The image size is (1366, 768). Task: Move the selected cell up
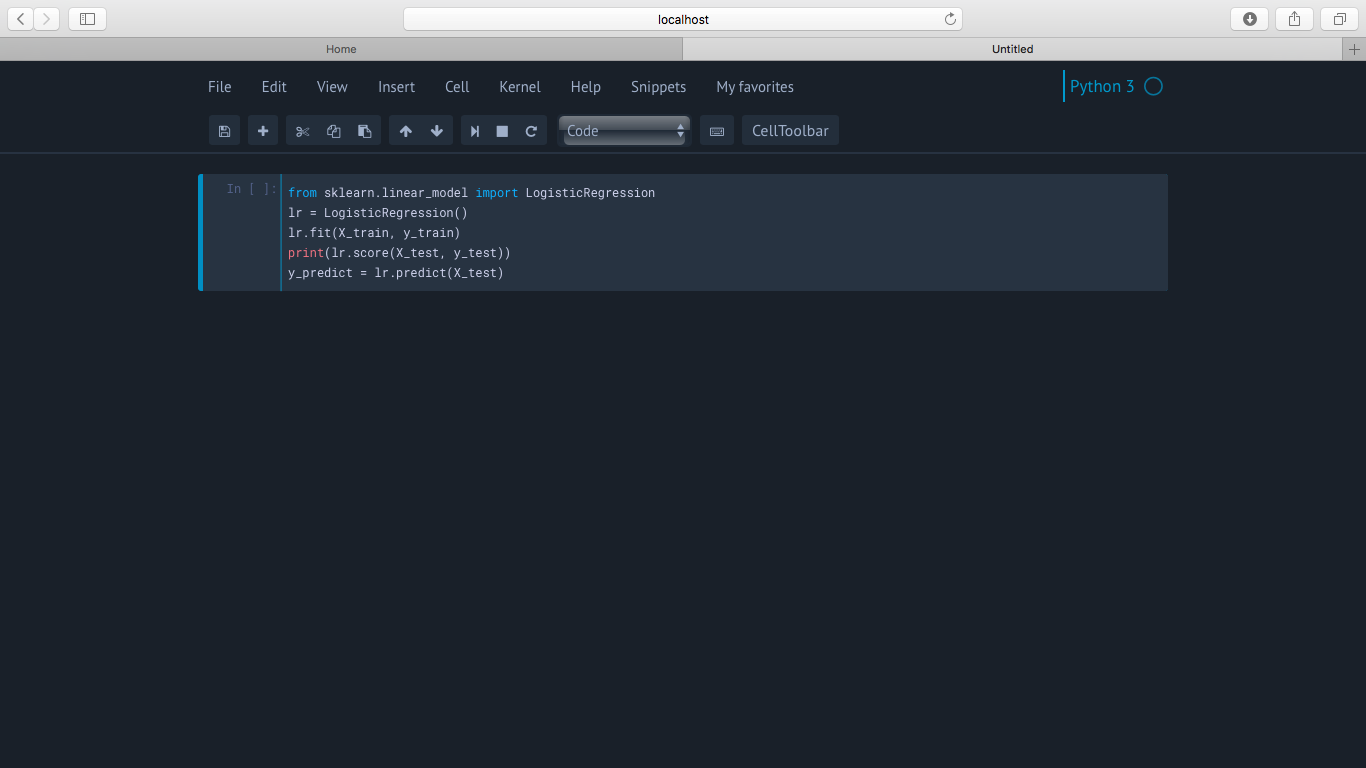point(405,131)
